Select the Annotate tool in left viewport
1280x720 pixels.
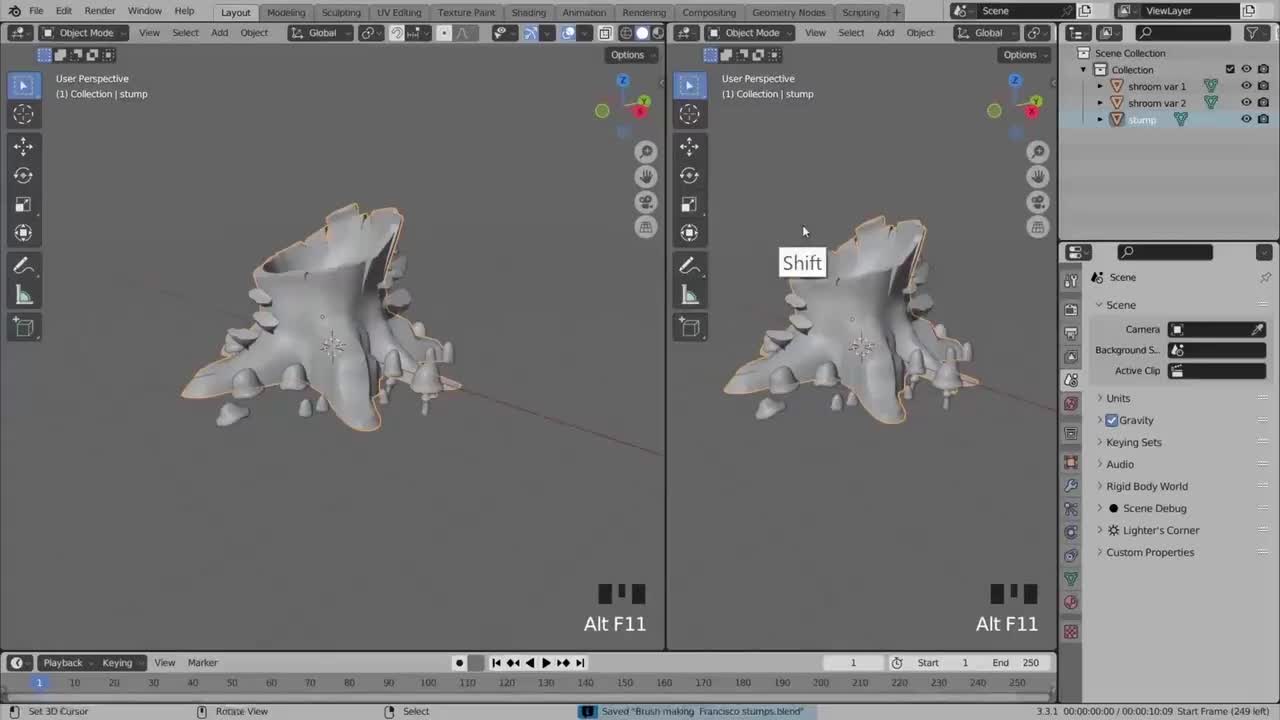click(23, 266)
